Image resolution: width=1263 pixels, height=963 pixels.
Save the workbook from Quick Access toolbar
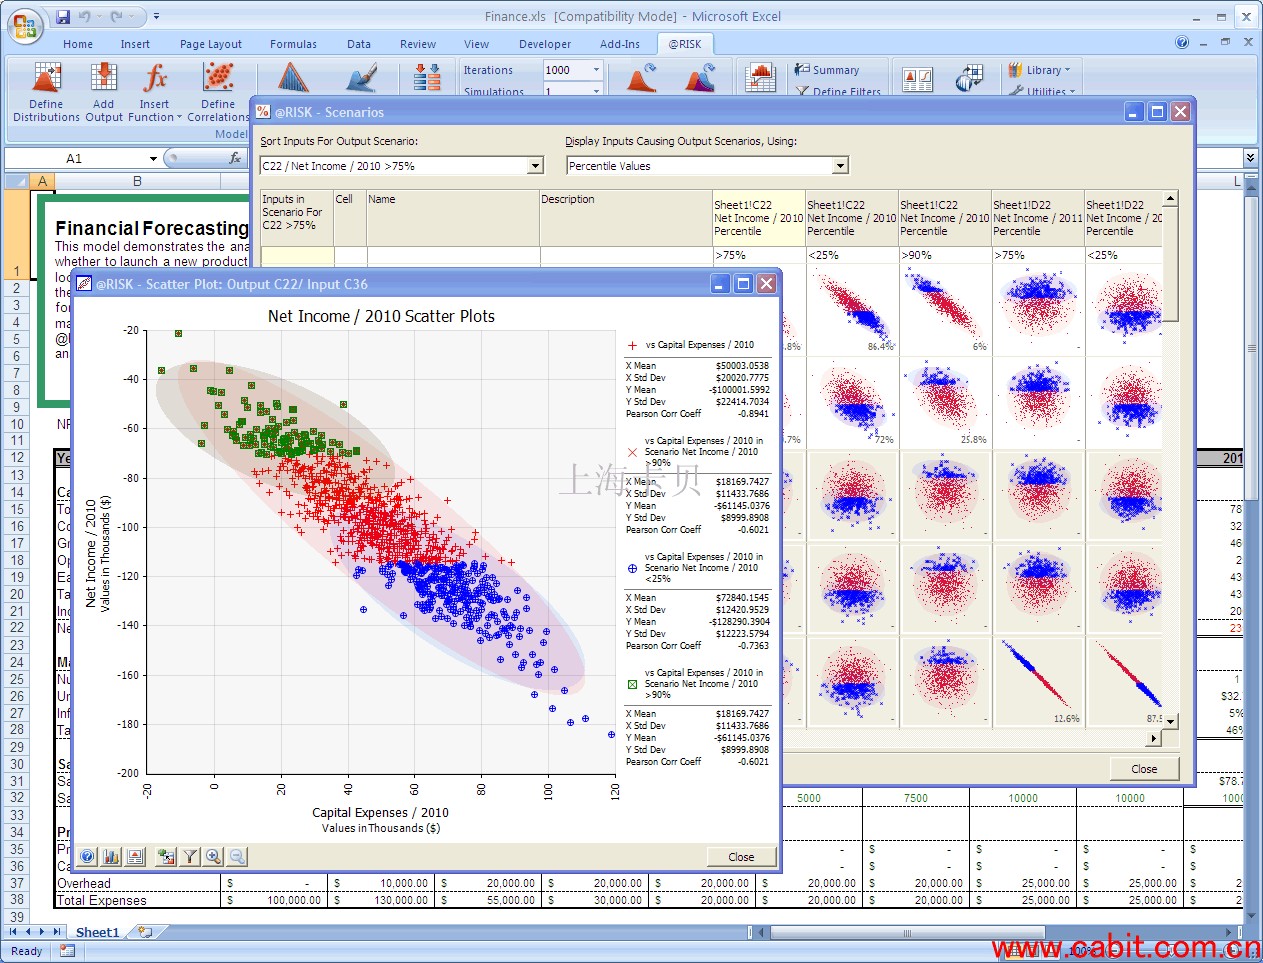(63, 17)
